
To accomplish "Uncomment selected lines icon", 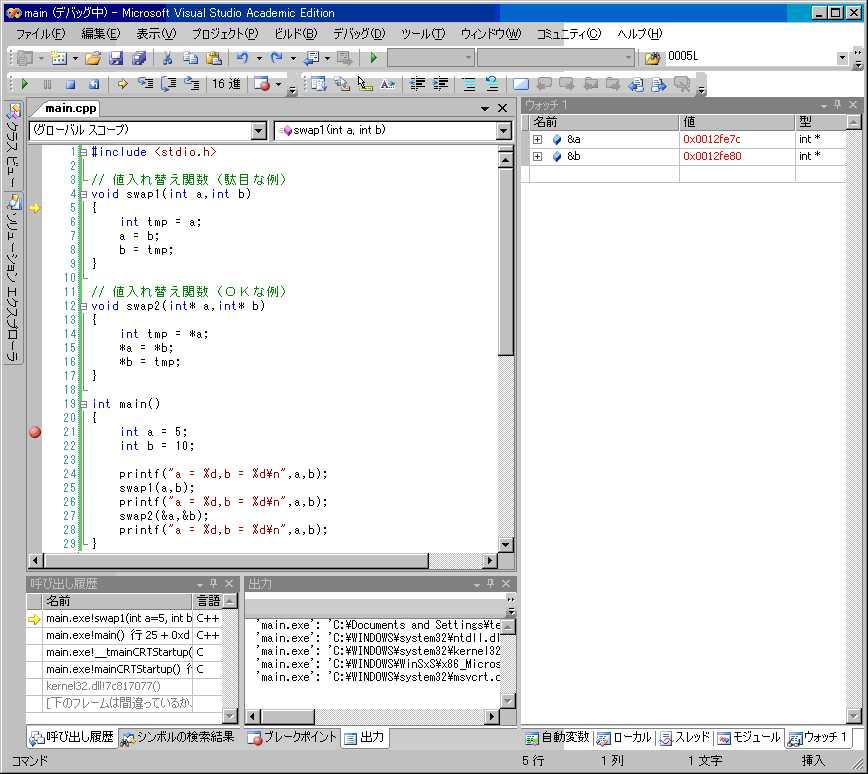I will pyautogui.click(x=492, y=84).
